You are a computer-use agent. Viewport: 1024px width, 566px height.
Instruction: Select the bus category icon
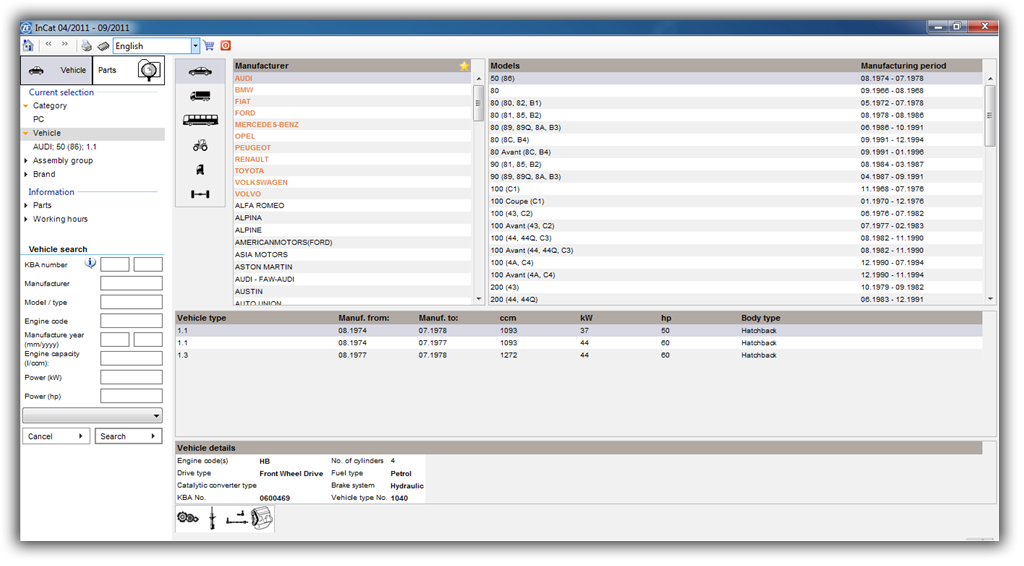click(200, 120)
